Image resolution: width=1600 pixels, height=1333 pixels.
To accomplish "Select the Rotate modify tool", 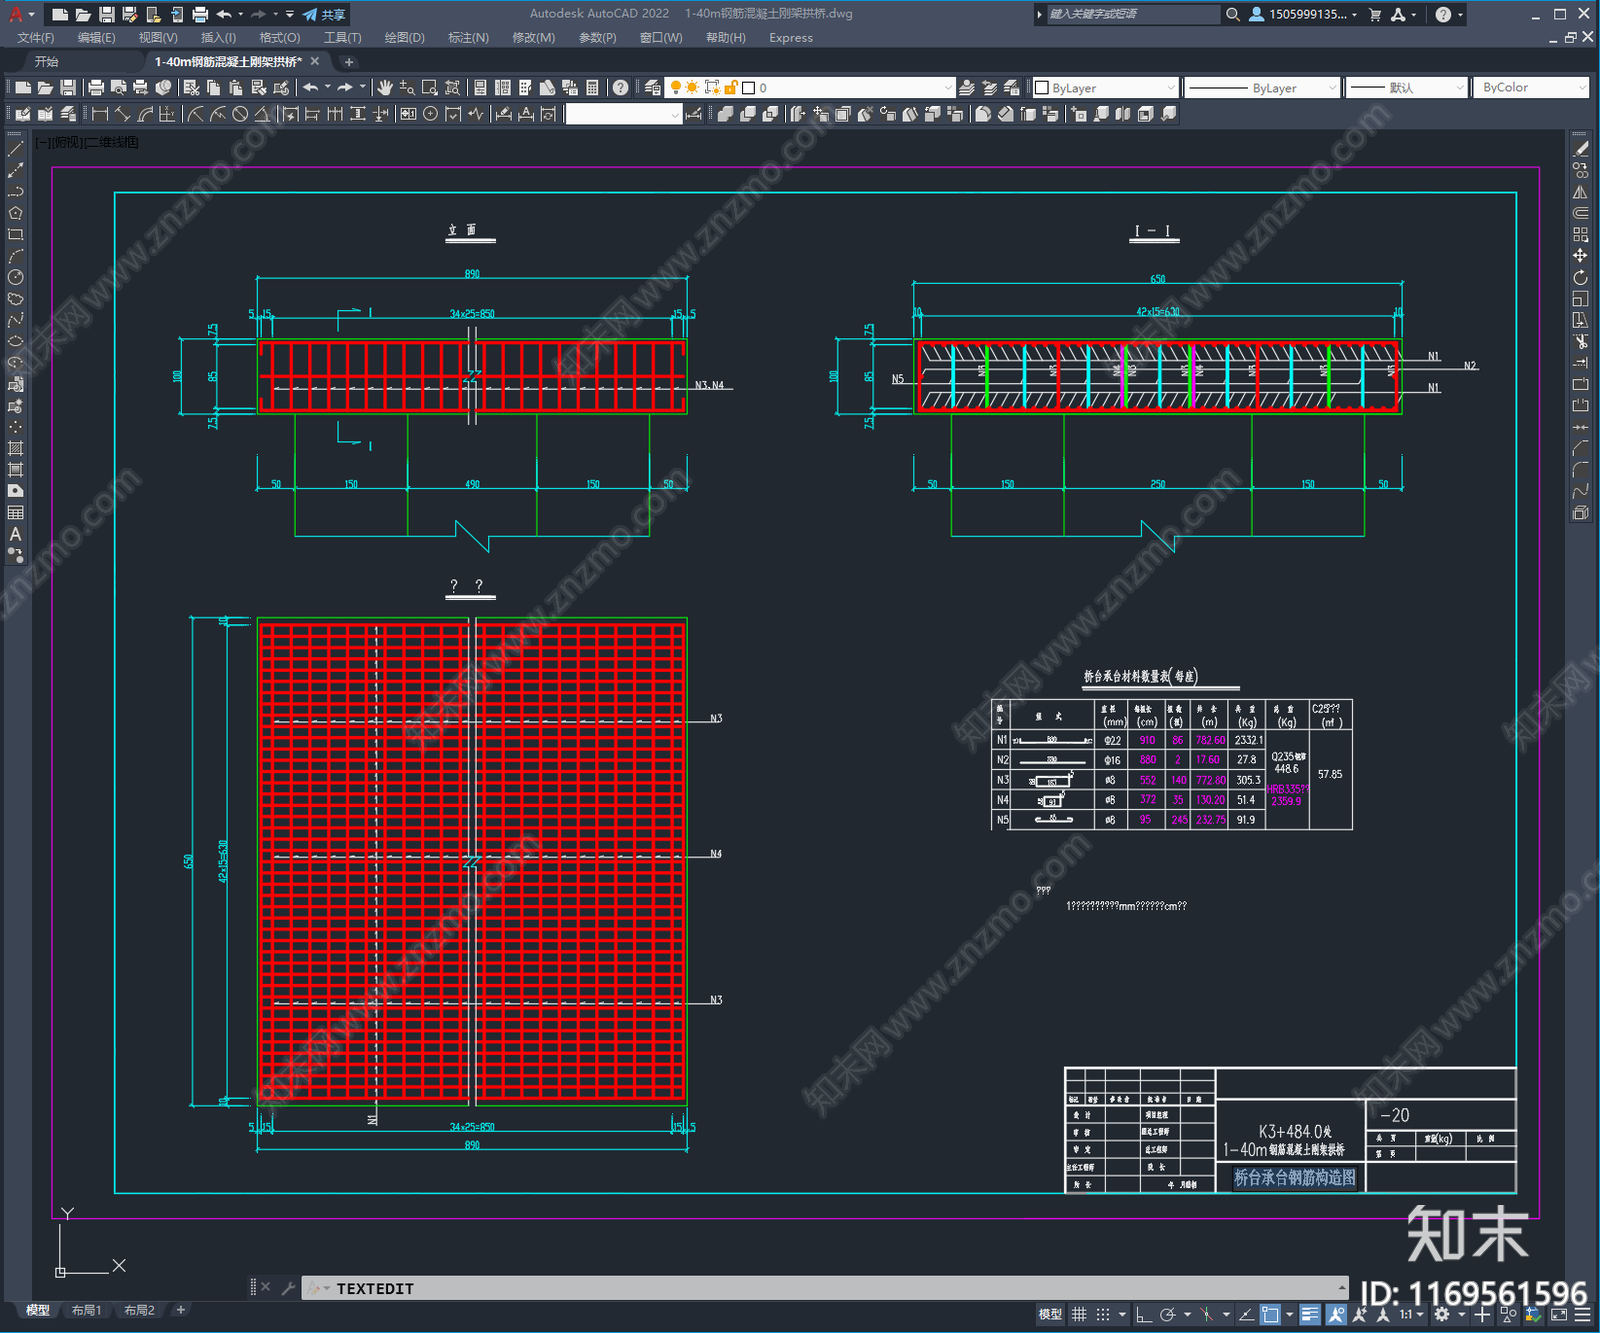I will (x=1580, y=278).
